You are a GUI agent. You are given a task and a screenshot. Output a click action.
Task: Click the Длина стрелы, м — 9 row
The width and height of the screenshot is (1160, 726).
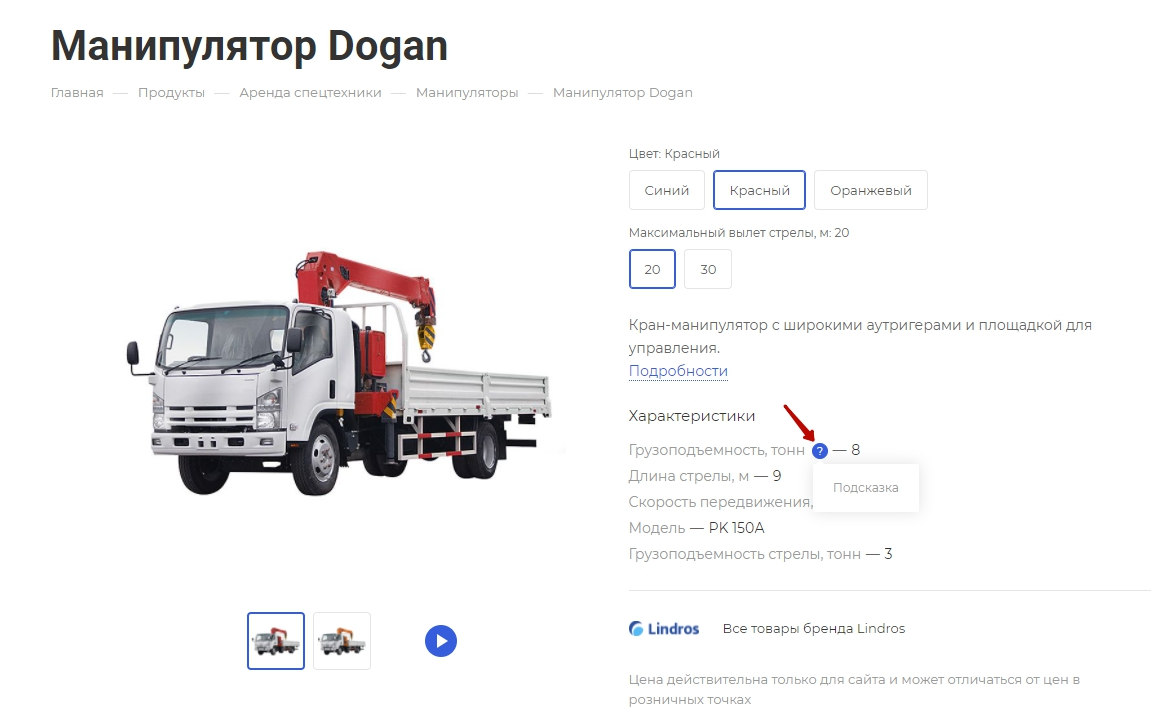pos(704,476)
